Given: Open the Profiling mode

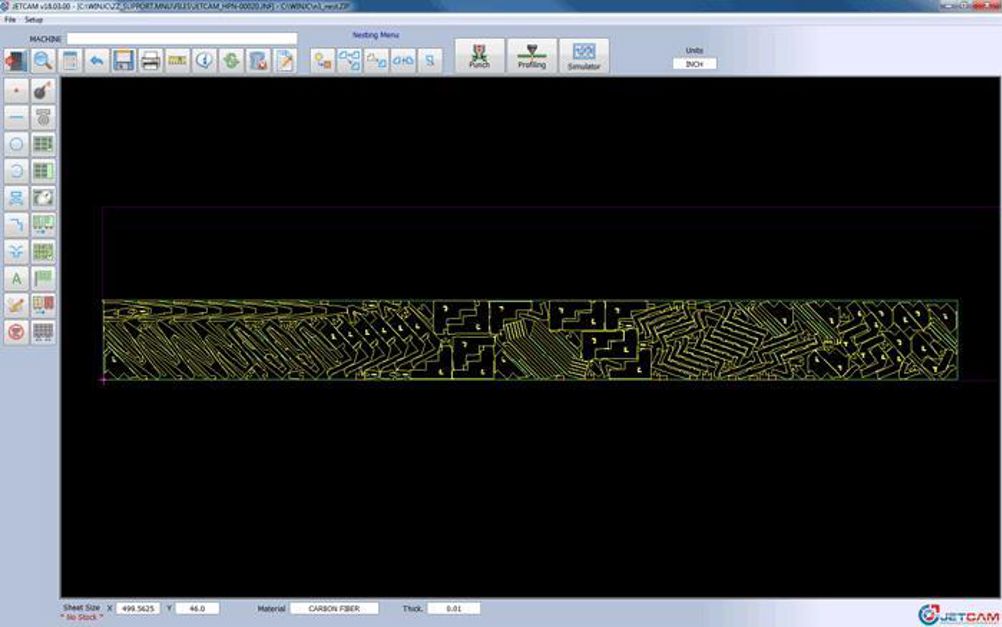Looking at the screenshot, I should pos(532,56).
